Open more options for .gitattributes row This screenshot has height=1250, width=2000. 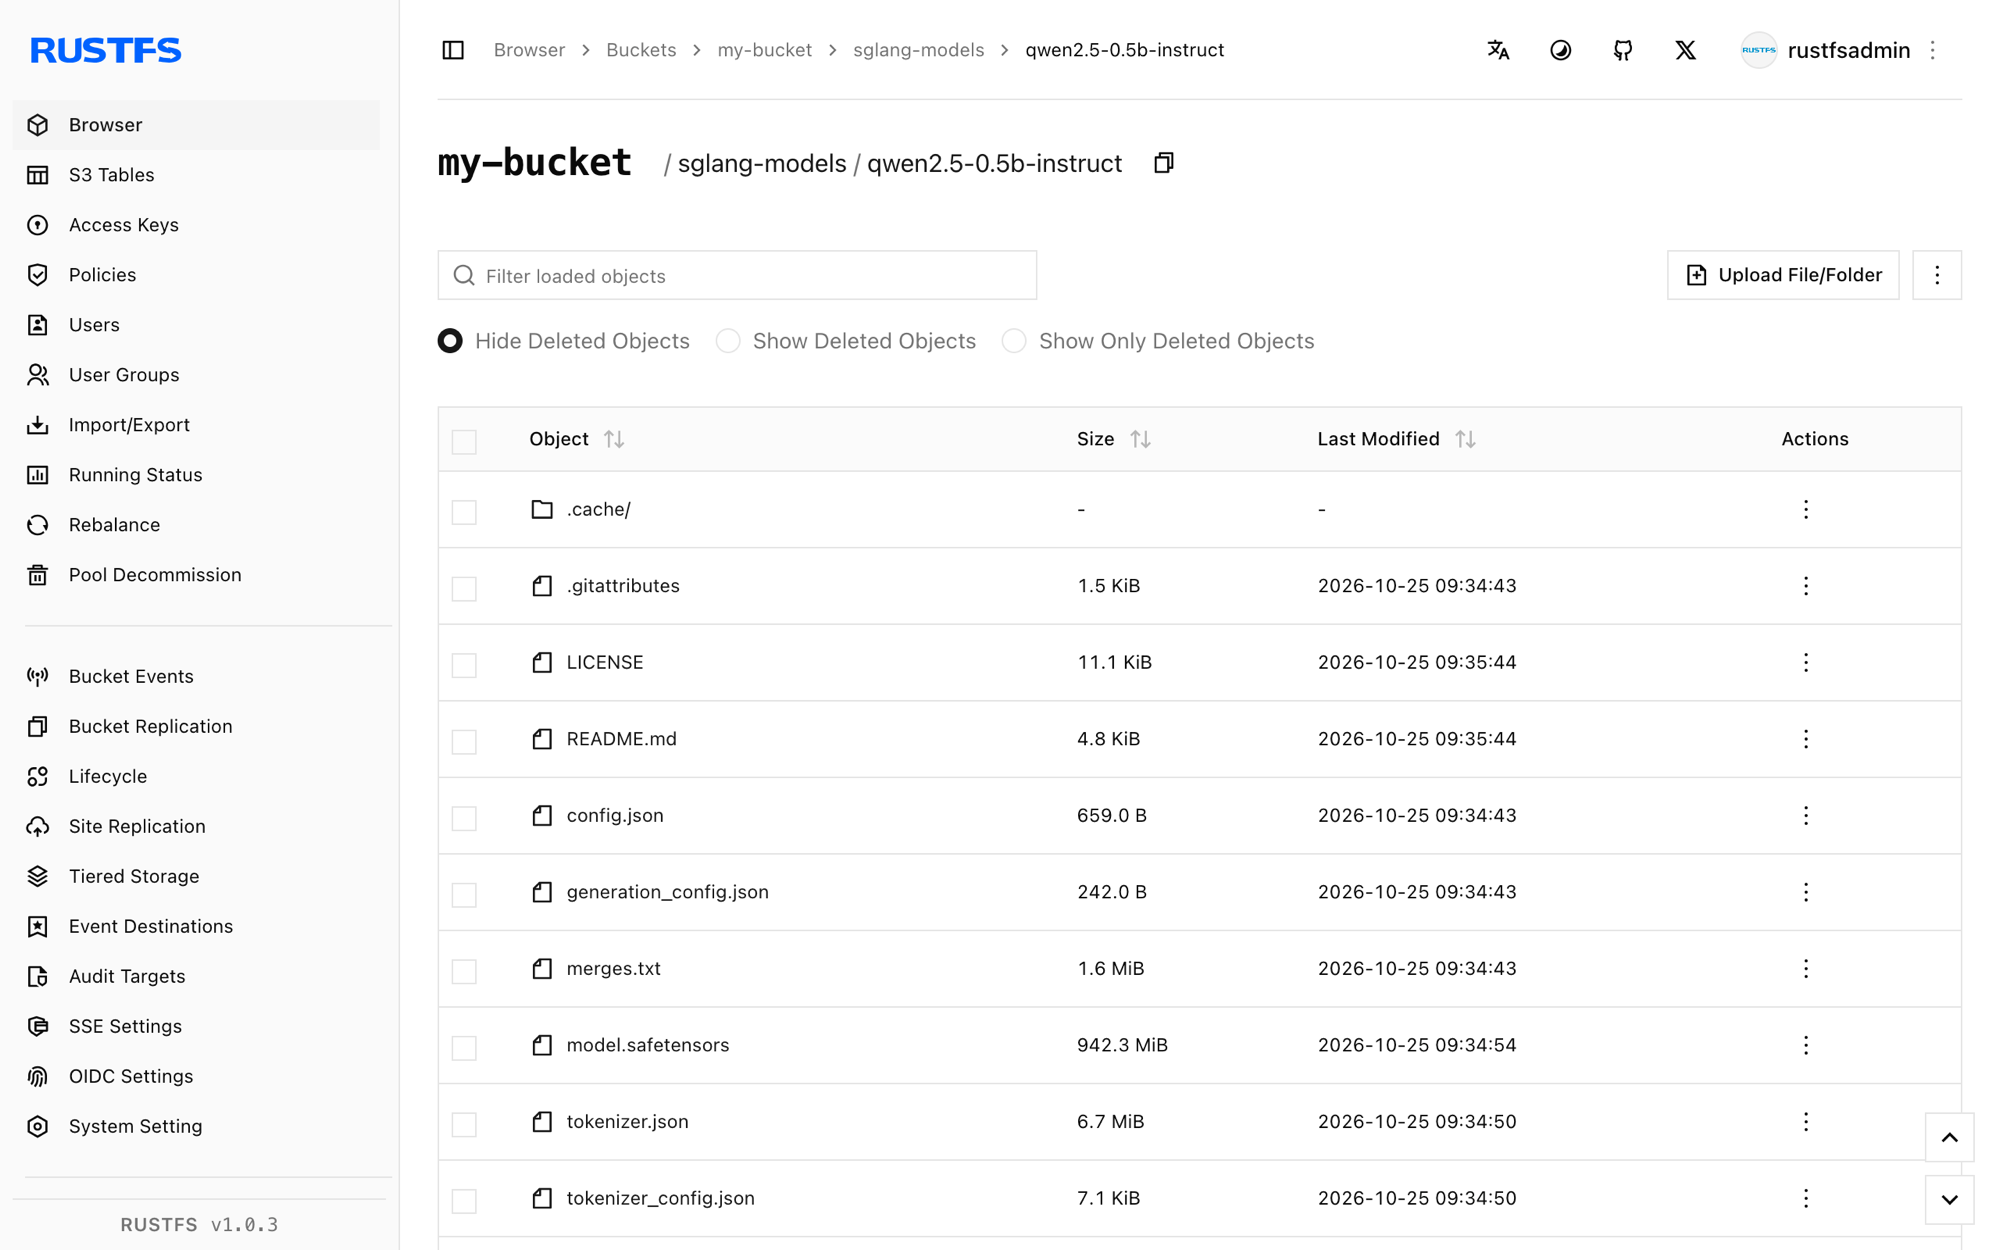pos(1806,586)
